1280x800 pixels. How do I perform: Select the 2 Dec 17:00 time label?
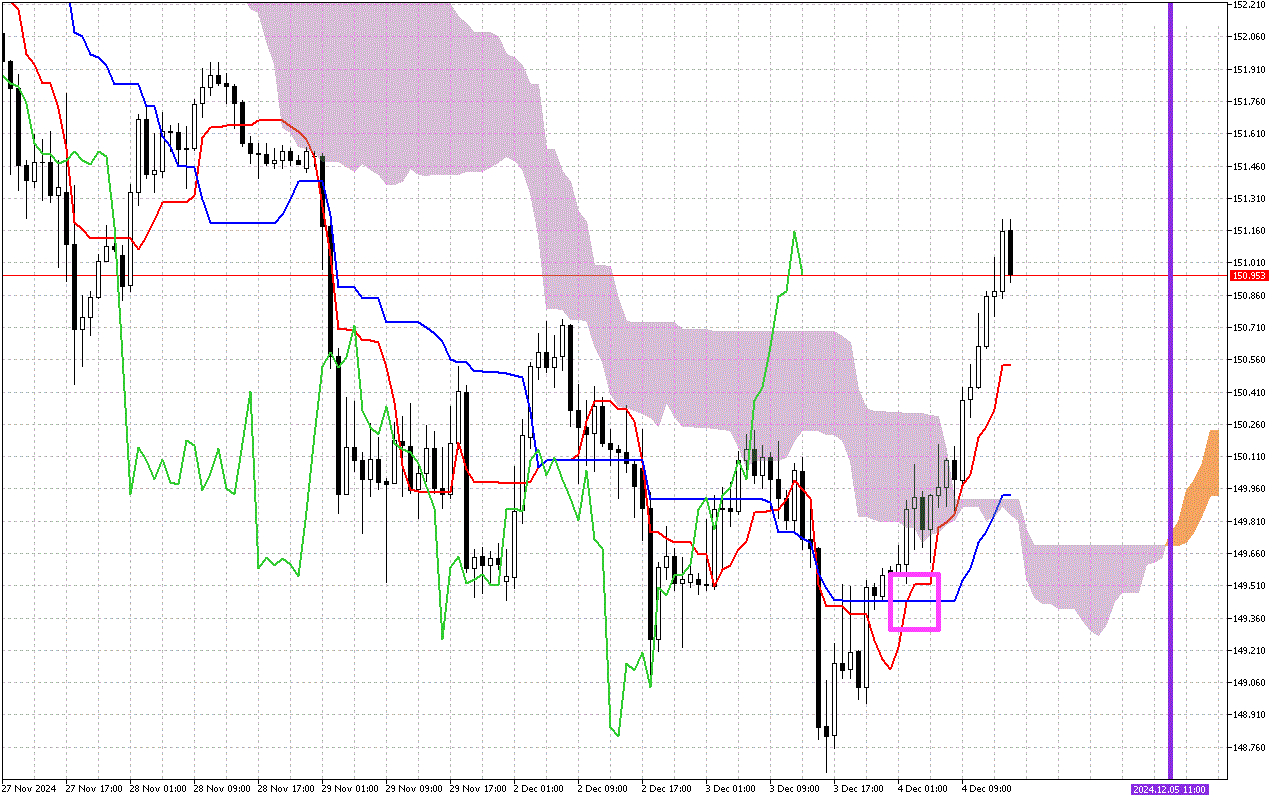[667, 789]
